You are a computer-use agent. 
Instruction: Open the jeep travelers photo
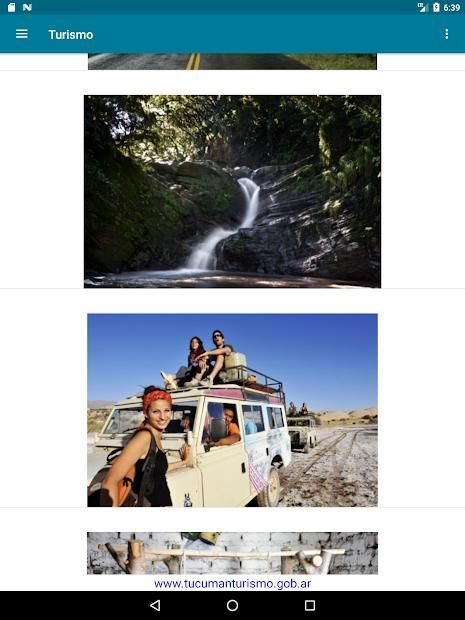point(232,410)
